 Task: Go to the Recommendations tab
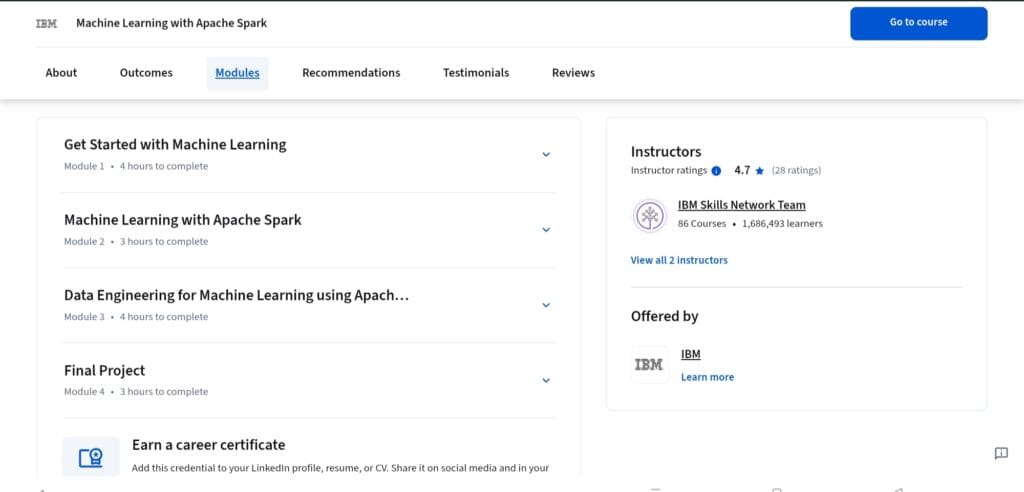351,73
